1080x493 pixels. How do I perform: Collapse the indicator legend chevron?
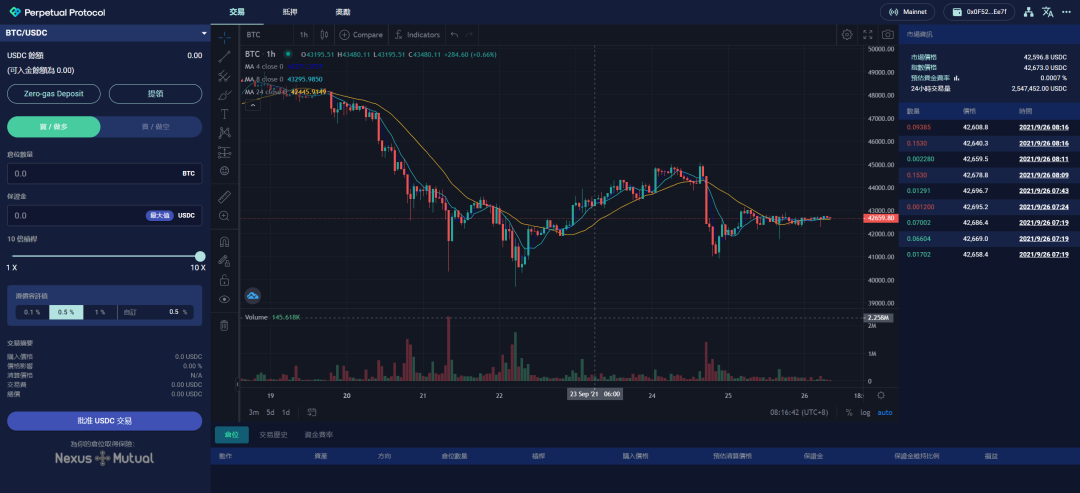coord(253,105)
